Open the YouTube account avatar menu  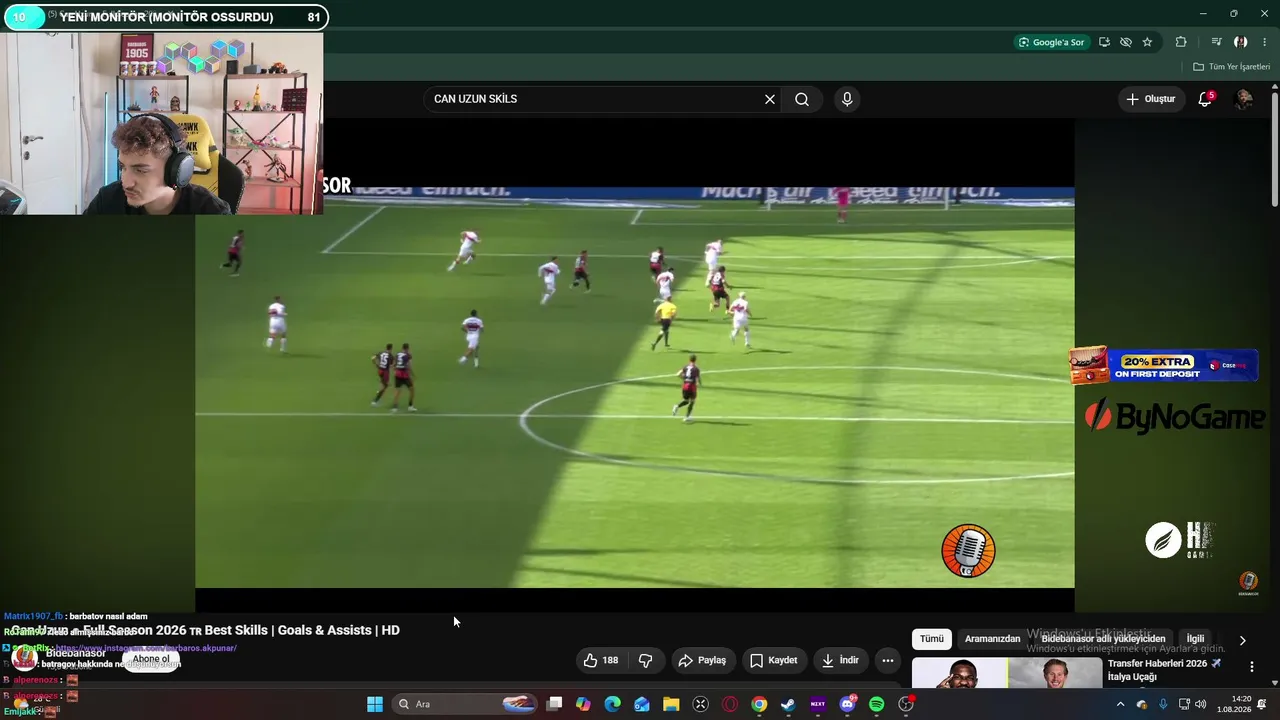[x=1243, y=99]
